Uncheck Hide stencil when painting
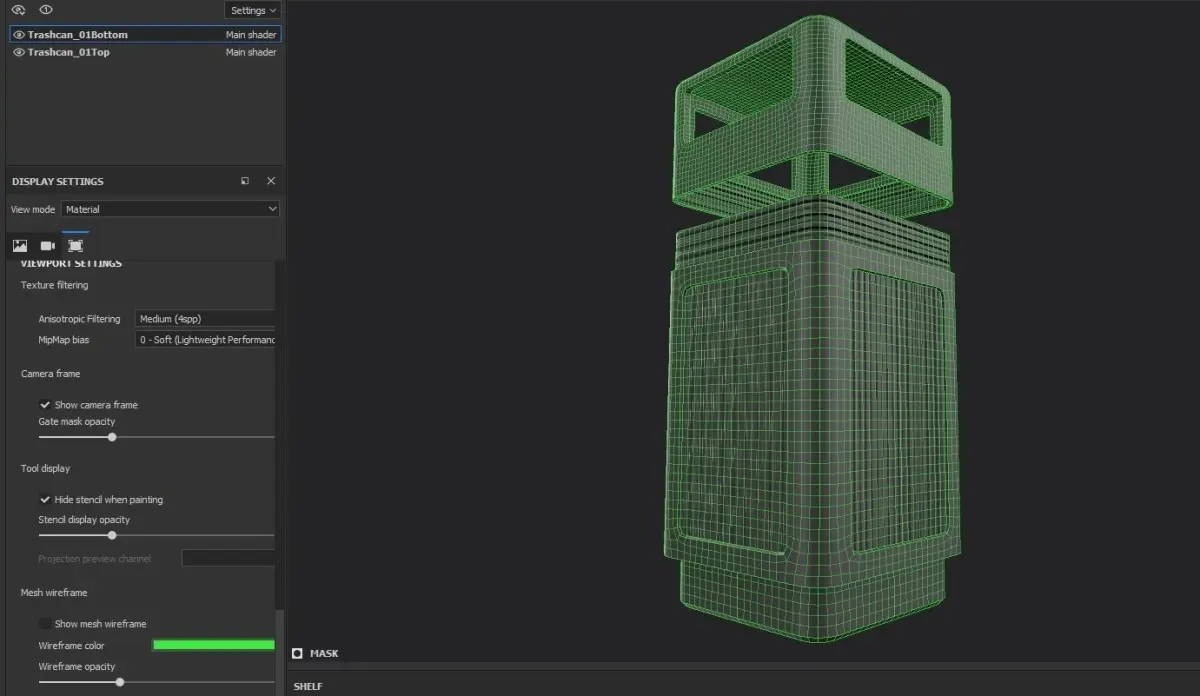The image size is (1200, 696). [x=45, y=499]
